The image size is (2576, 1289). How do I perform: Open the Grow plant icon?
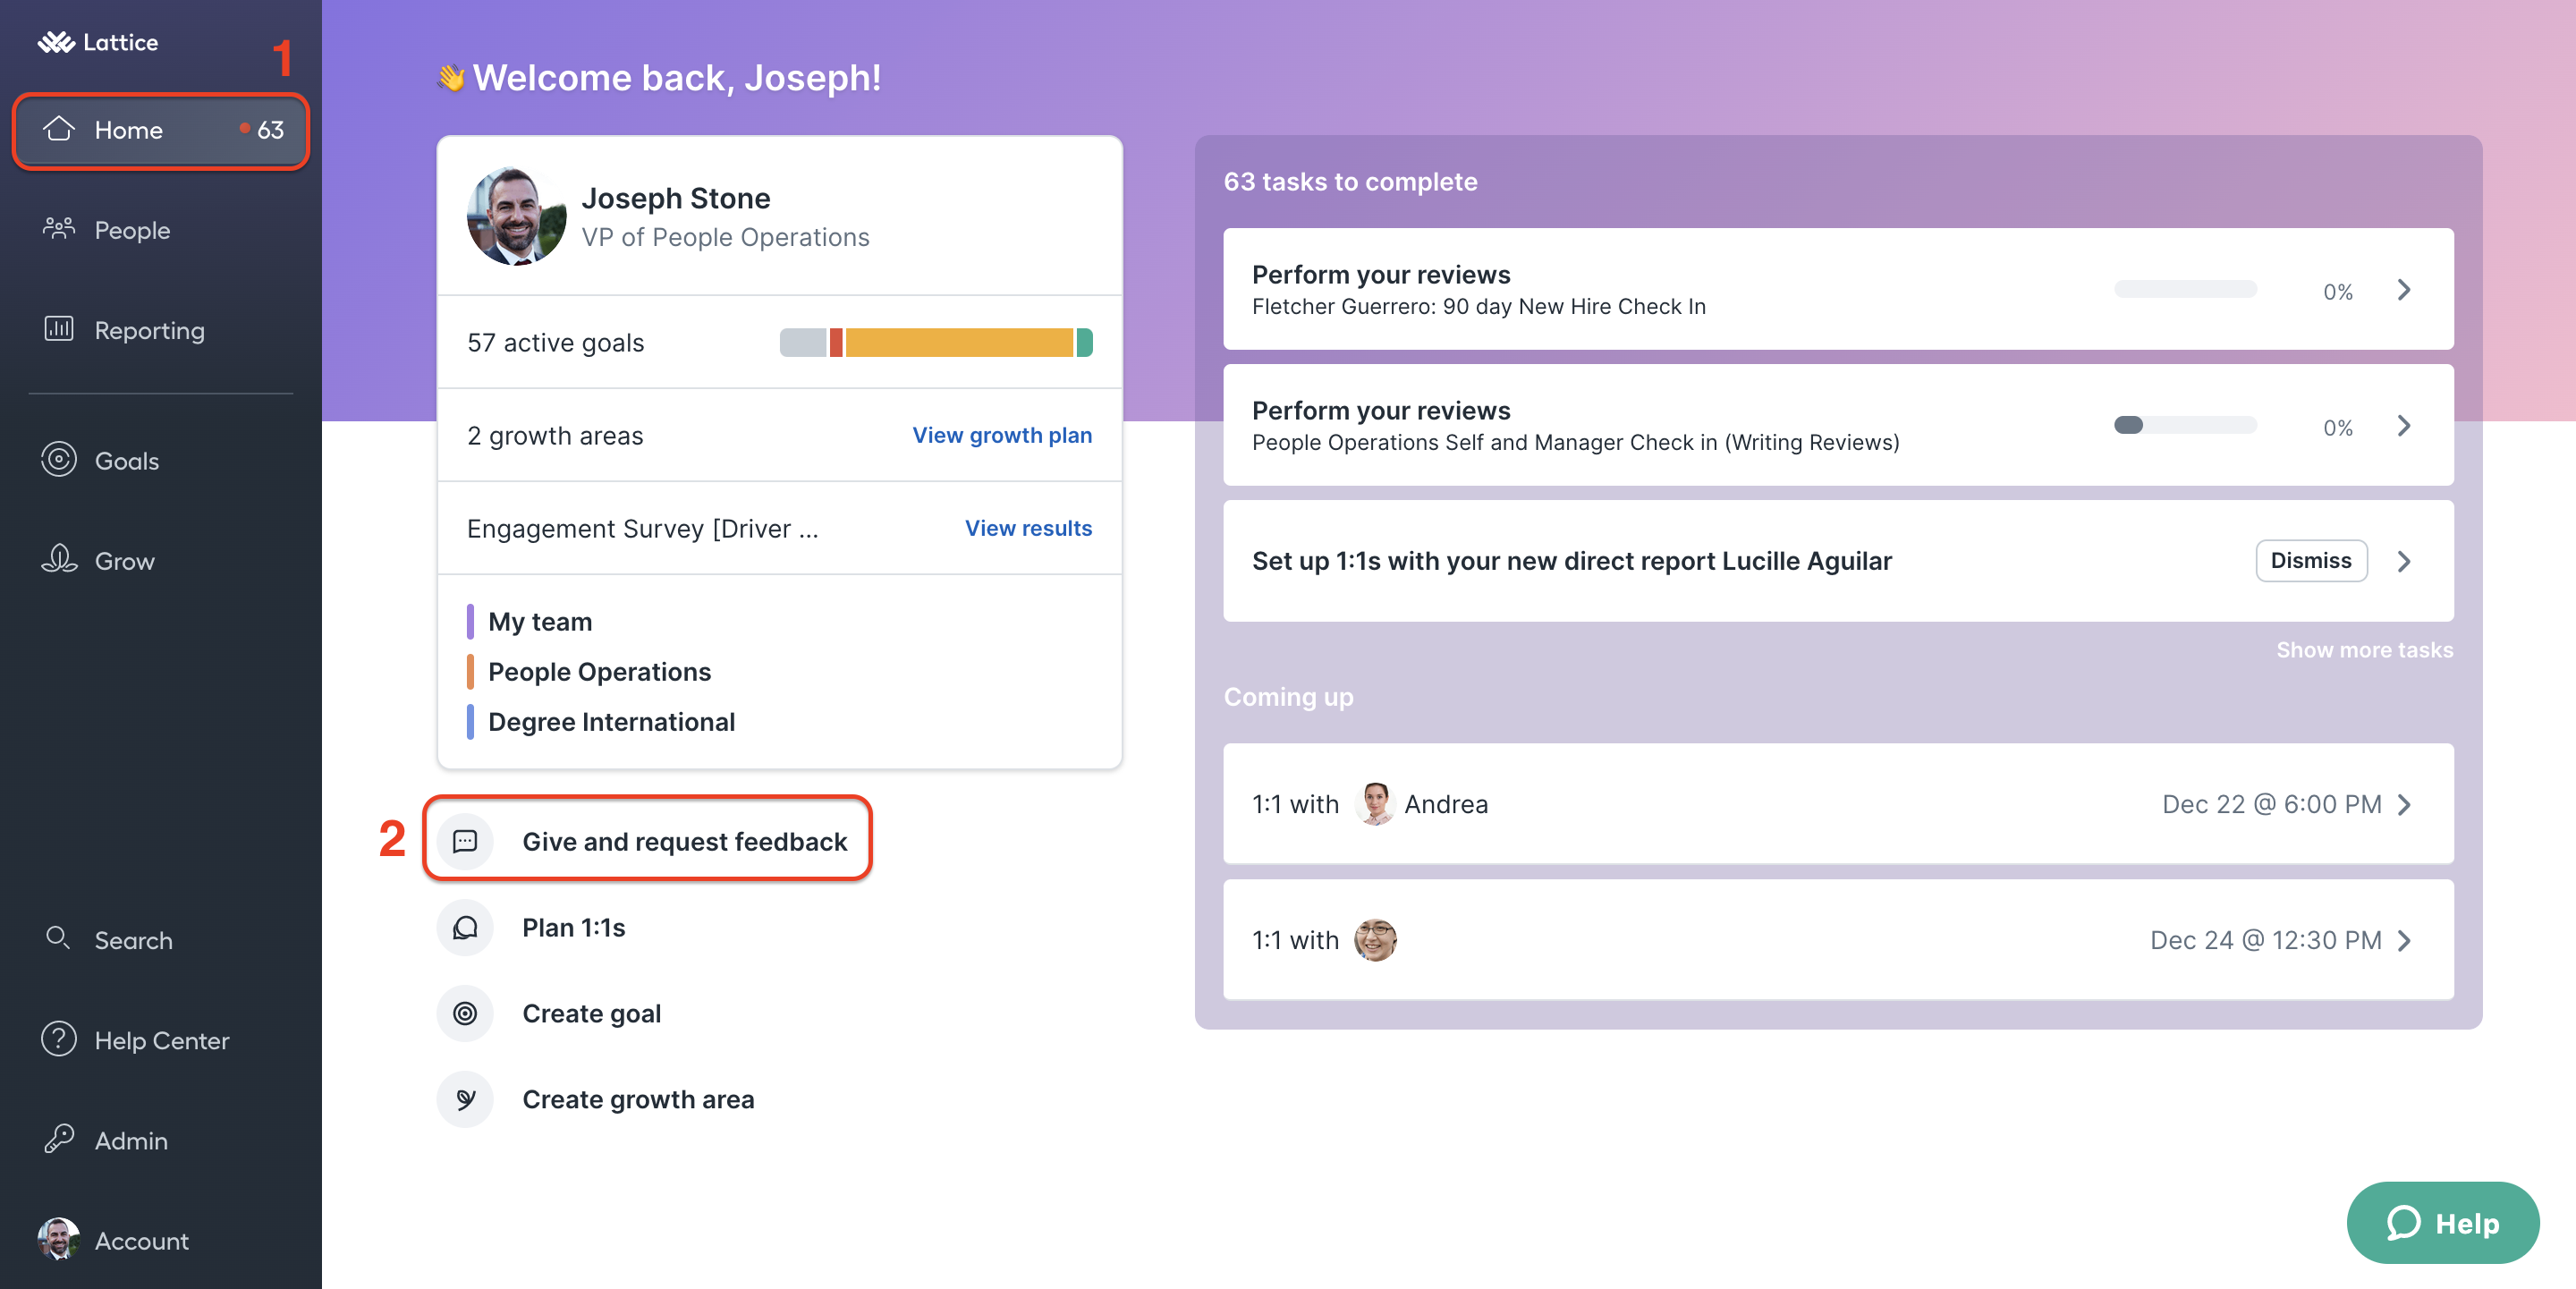[x=59, y=559]
